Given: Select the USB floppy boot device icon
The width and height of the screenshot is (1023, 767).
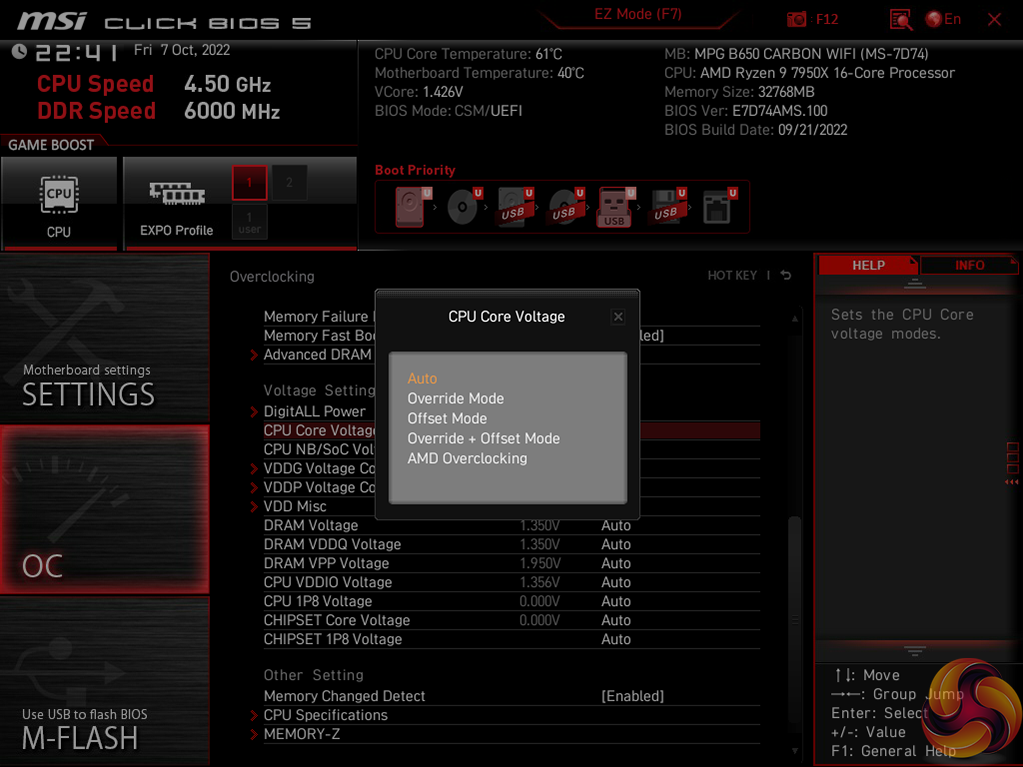Looking at the screenshot, I should pos(667,207).
